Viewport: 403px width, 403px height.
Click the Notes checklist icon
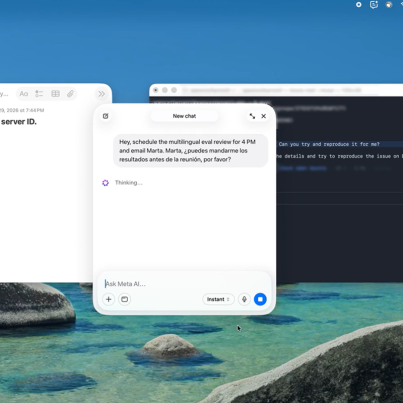39,94
